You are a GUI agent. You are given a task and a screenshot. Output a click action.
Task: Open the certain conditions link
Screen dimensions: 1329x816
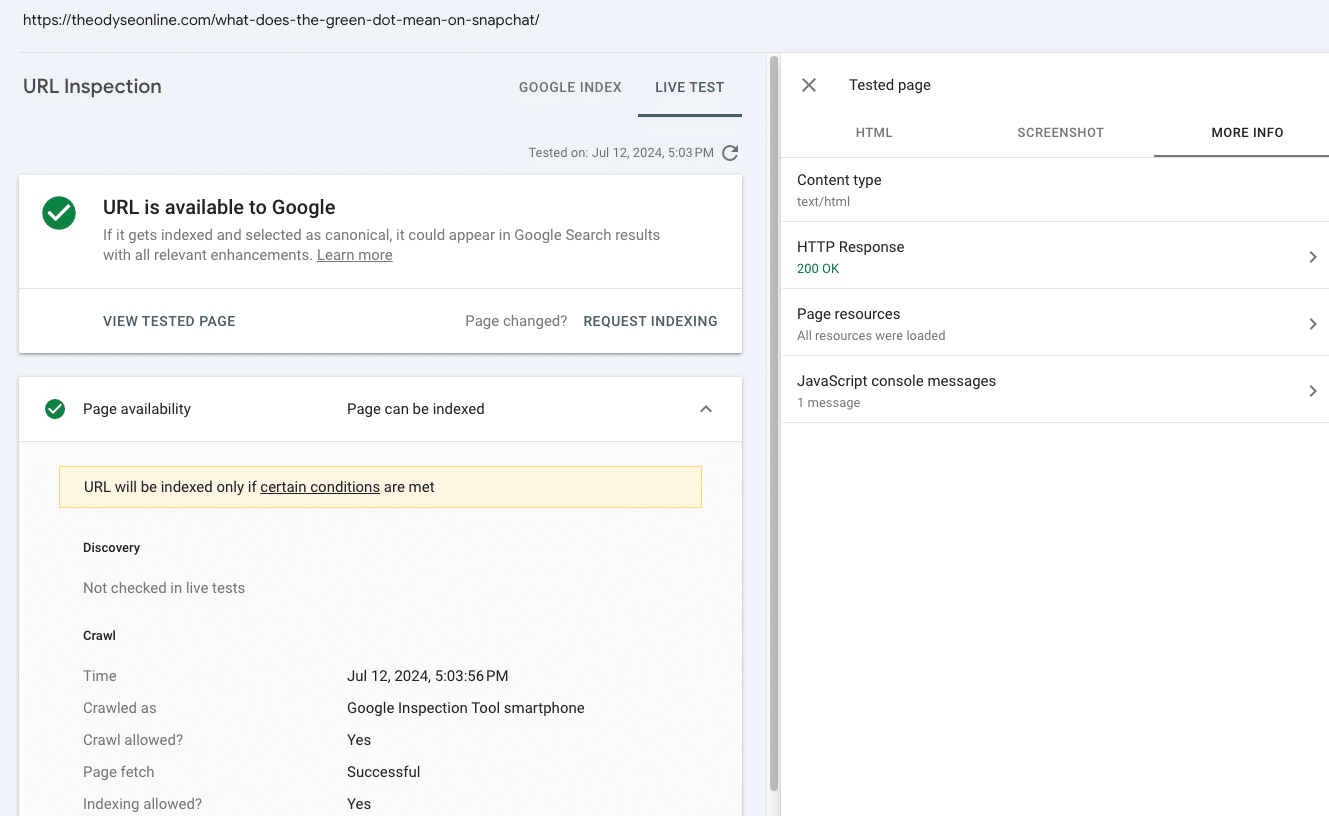pyautogui.click(x=320, y=487)
